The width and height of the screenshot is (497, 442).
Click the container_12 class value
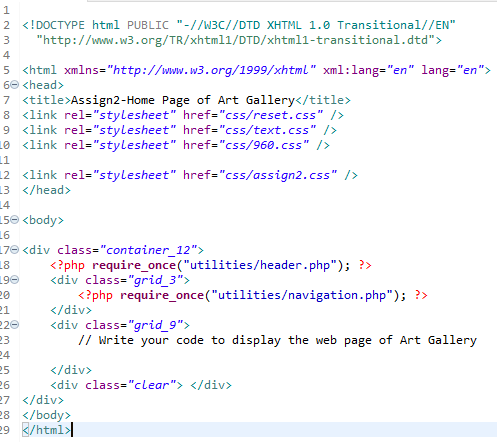148,250
